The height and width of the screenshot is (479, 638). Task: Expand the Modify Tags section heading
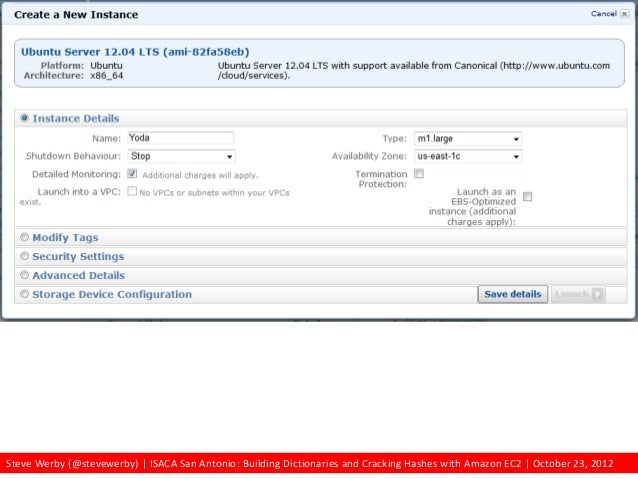click(x=65, y=238)
